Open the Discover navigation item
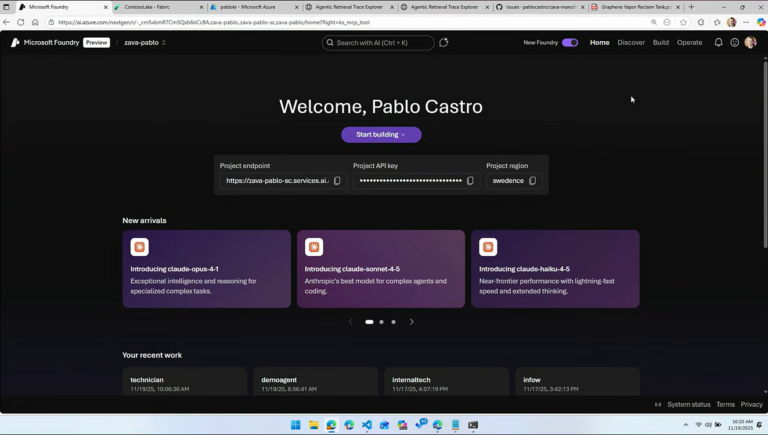768x435 pixels. [631, 43]
